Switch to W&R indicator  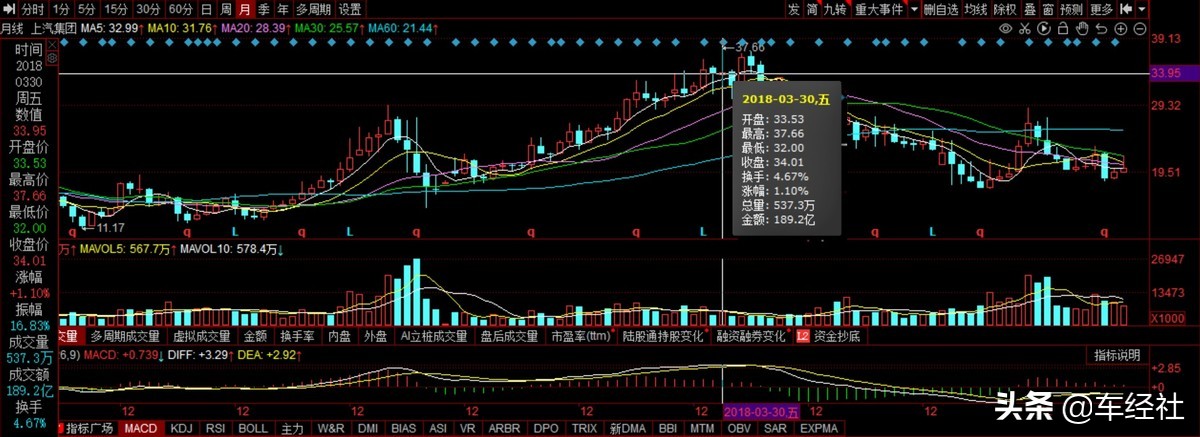(330, 428)
